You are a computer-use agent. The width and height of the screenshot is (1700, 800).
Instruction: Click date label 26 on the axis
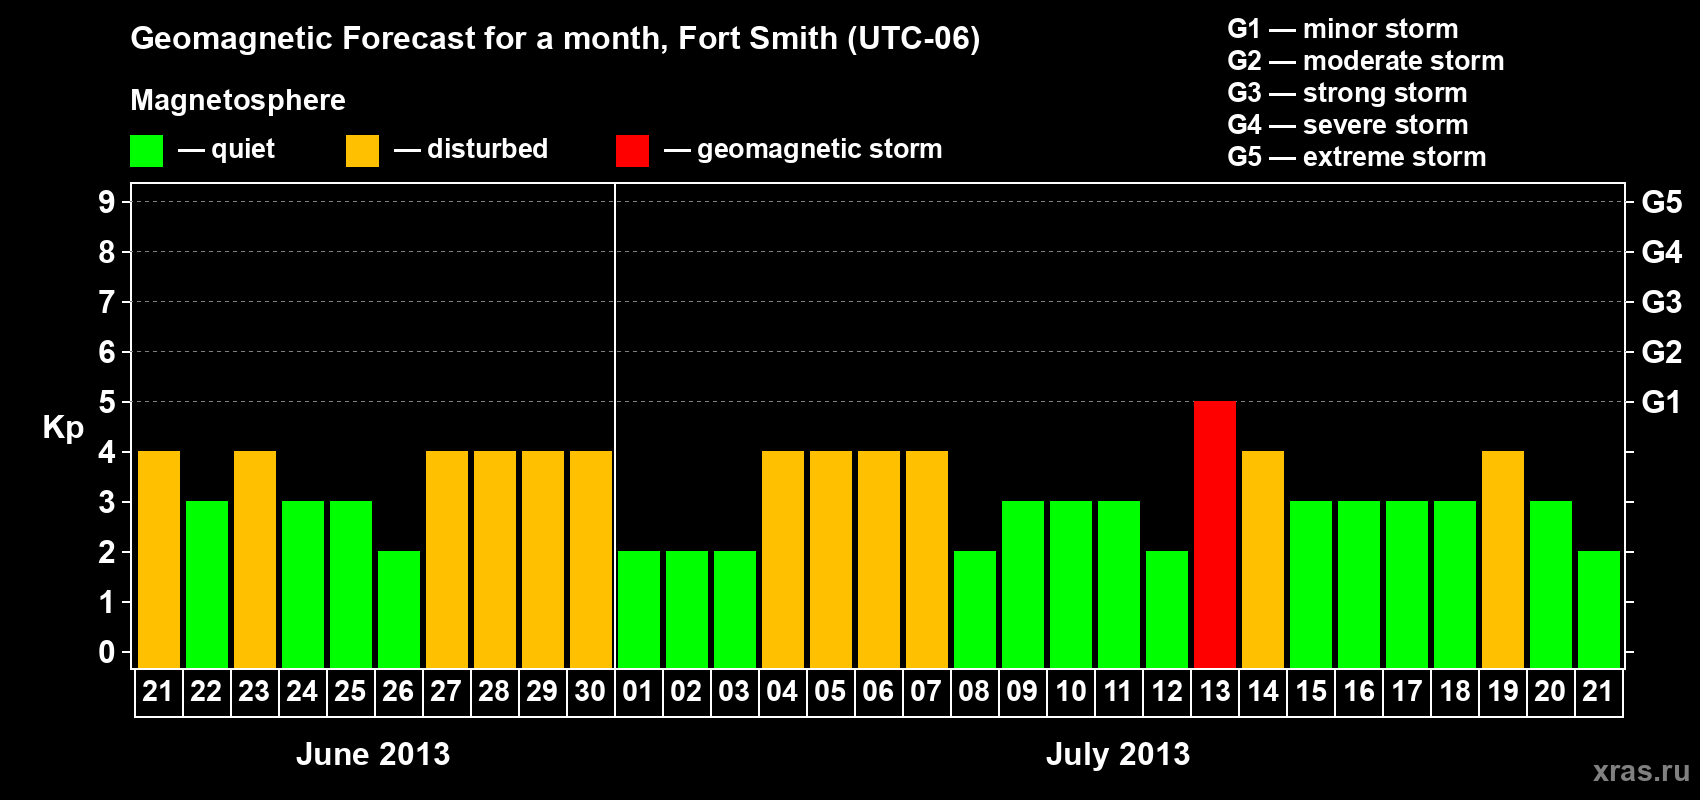click(398, 692)
